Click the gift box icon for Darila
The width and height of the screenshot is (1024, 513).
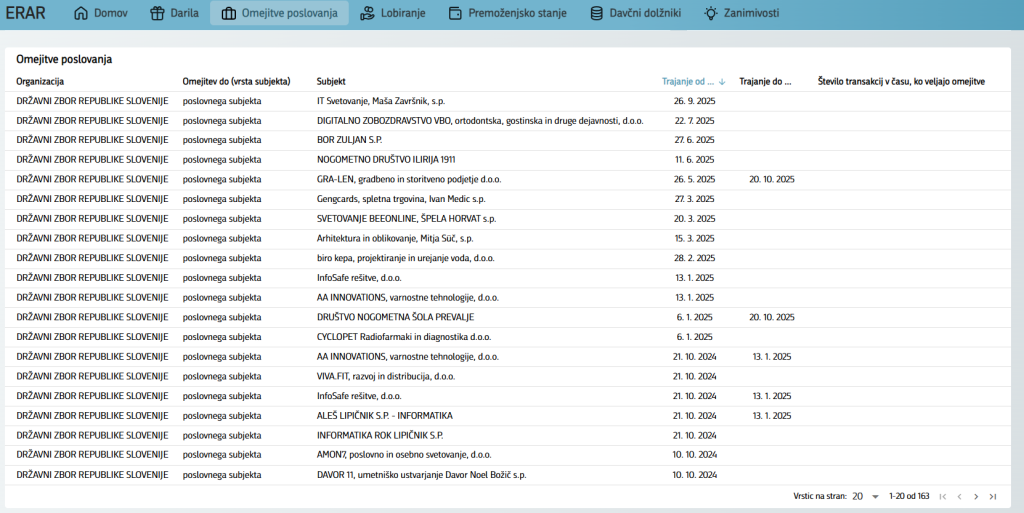(156, 14)
